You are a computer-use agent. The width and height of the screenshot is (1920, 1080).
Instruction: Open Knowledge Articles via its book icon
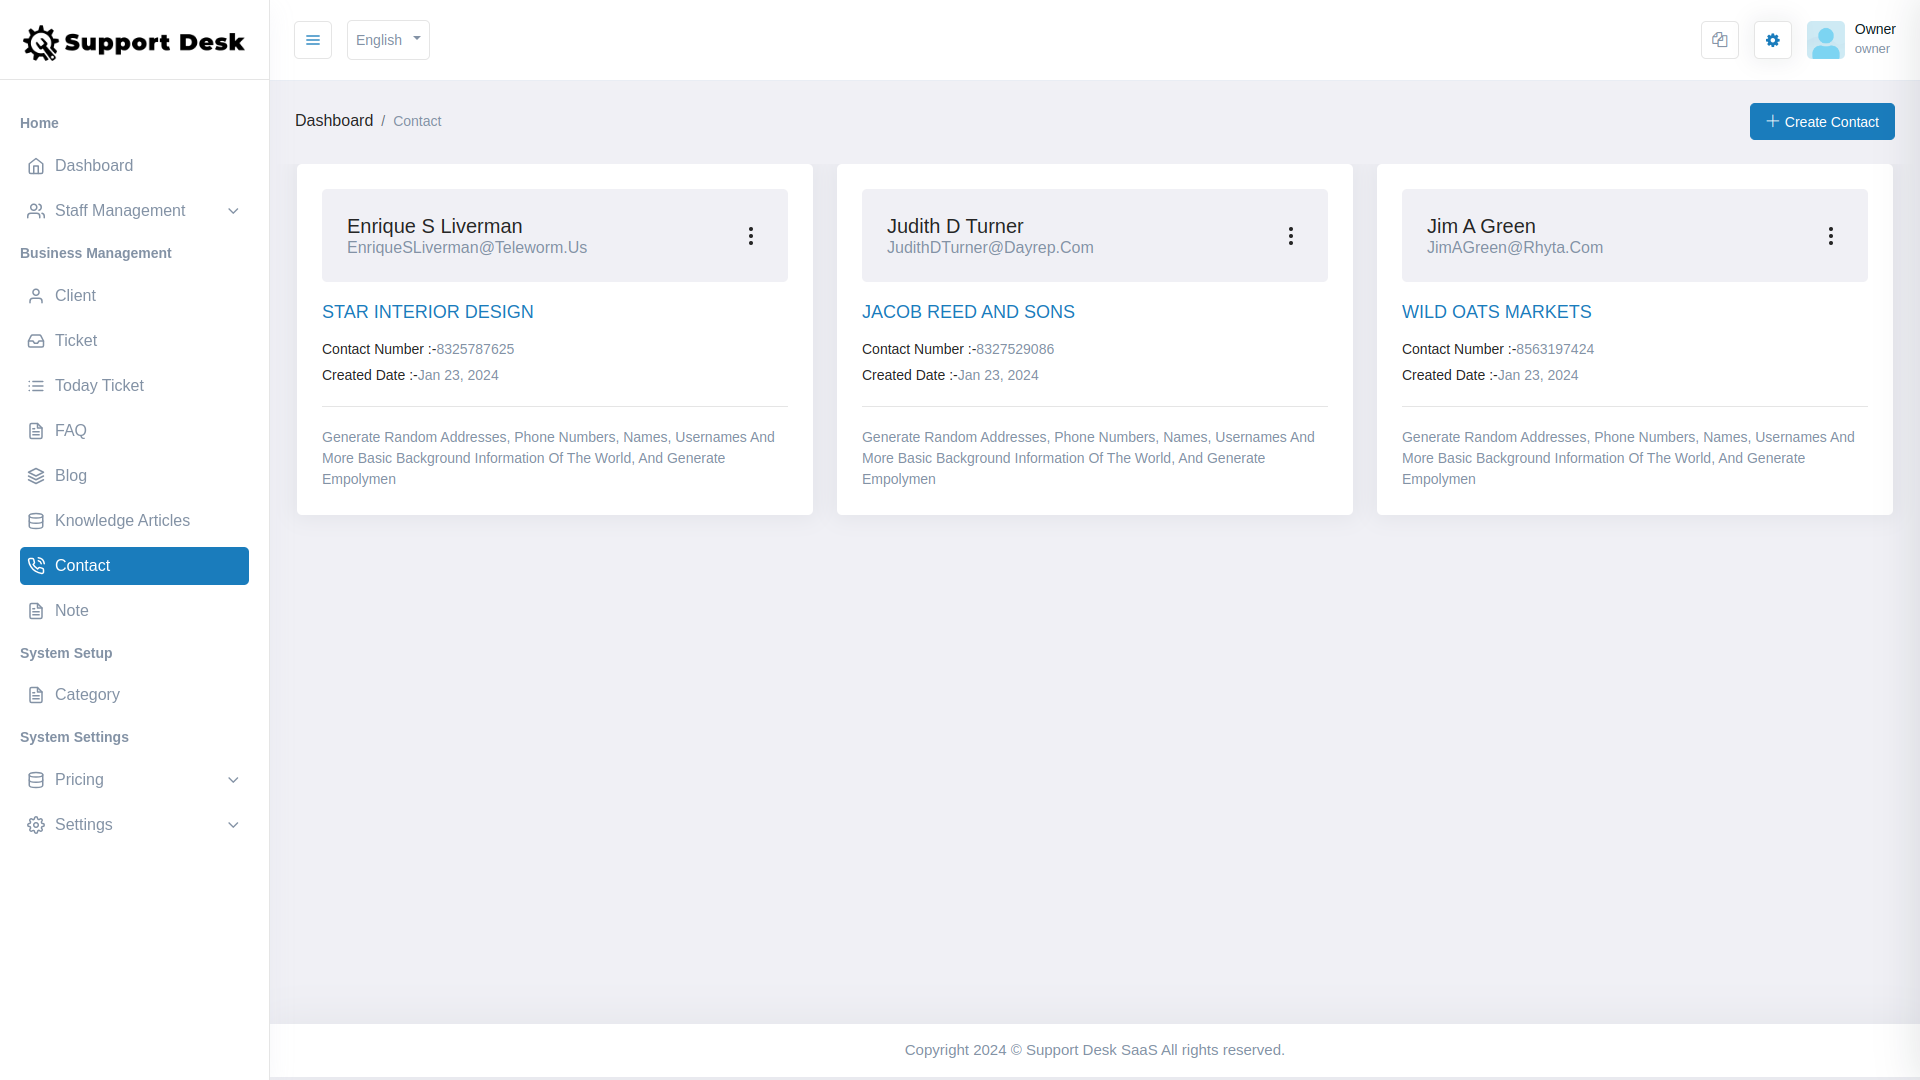click(x=36, y=520)
